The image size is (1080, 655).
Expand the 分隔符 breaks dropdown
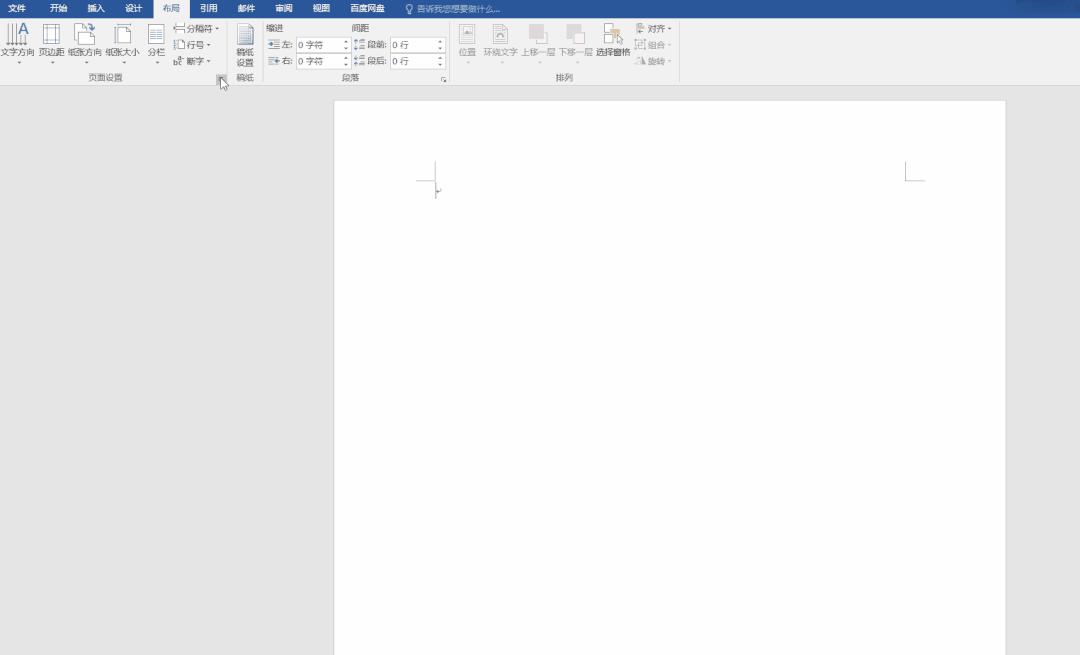point(196,29)
